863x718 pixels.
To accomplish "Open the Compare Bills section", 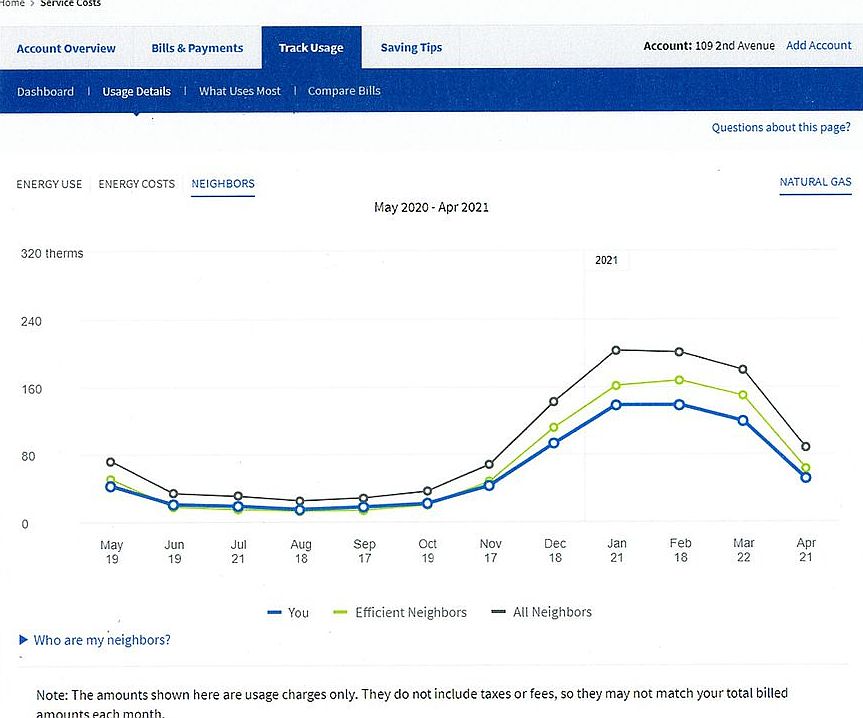I will [x=344, y=91].
